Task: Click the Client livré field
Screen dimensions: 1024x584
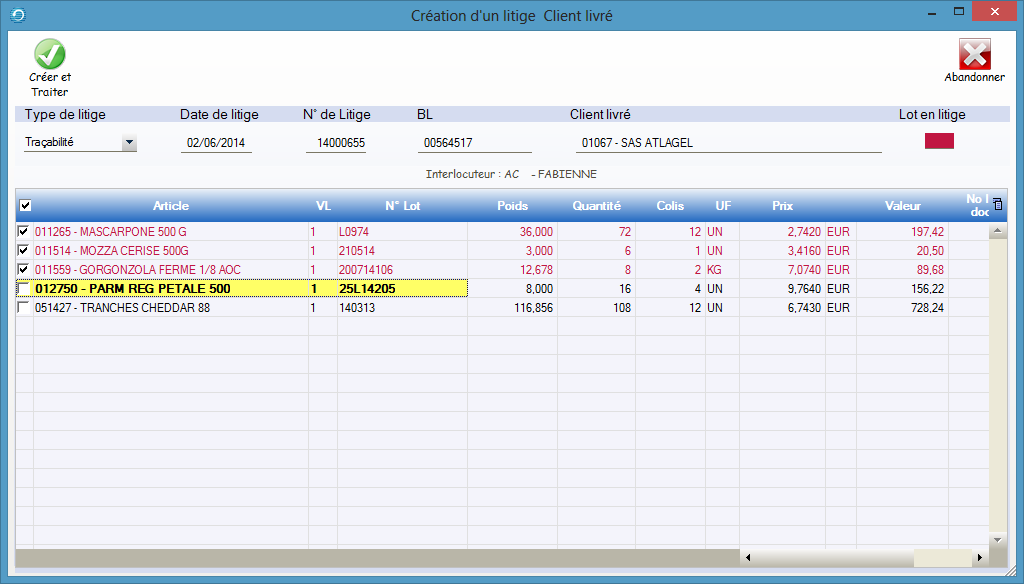Action: [x=728, y=143]
